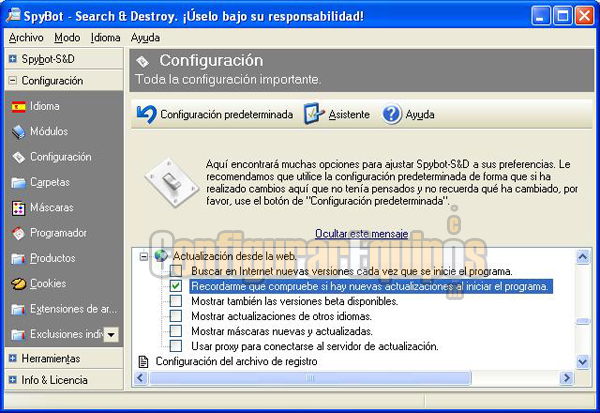This screenshot has width=600, height=413.
Task: Click the Cookies icon in sidebar
Action: click(x=18, y=284)
